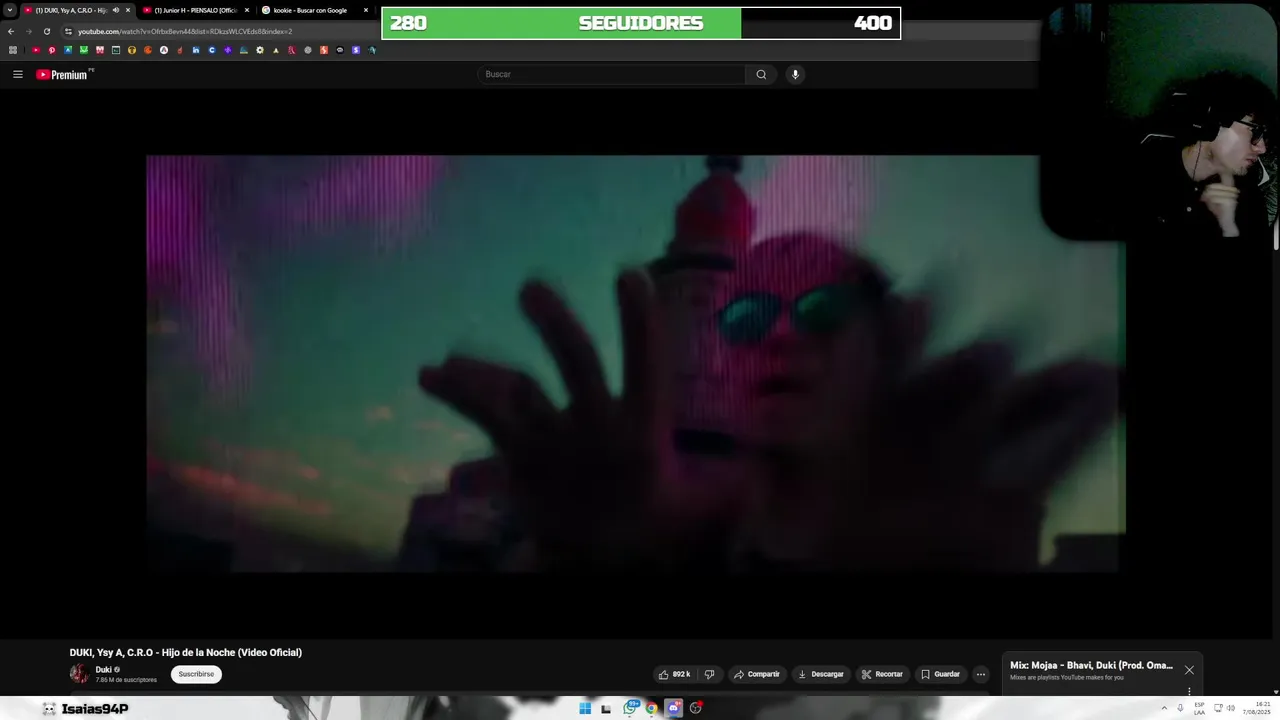
Task: Close the Mix: Mojaa playlist panel
Action: point(1189,670)
